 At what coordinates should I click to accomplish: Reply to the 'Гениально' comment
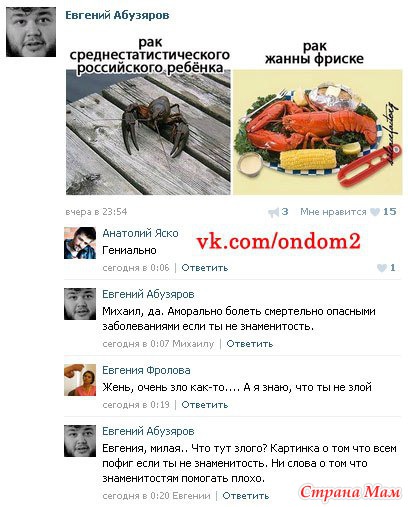pos(205,268)
